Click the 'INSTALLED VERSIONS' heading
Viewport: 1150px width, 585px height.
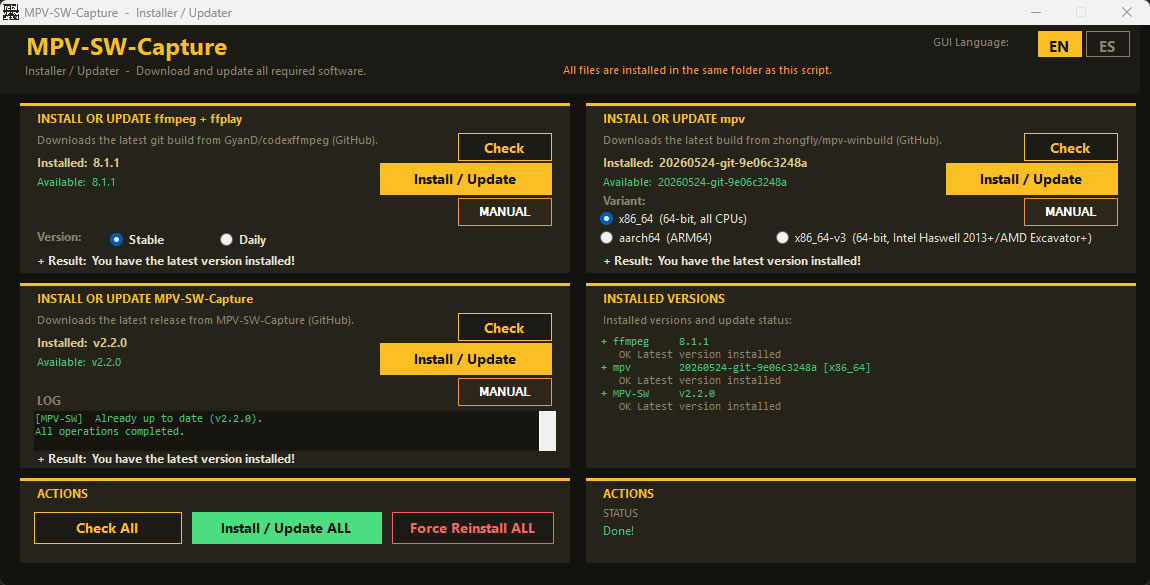tap(664, 299)
